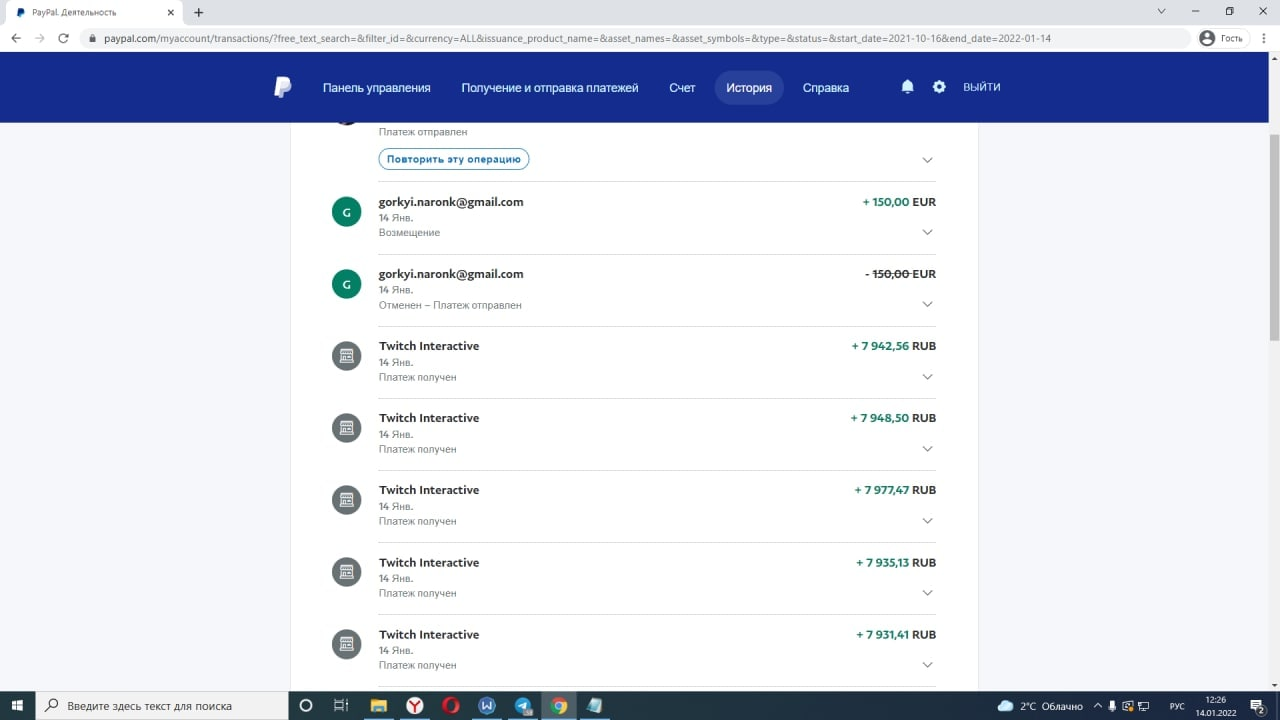The height and width of the screenshot is (720, 1280).
Task: Click the PayPal logo in header
Action: (x=283, y=87)
